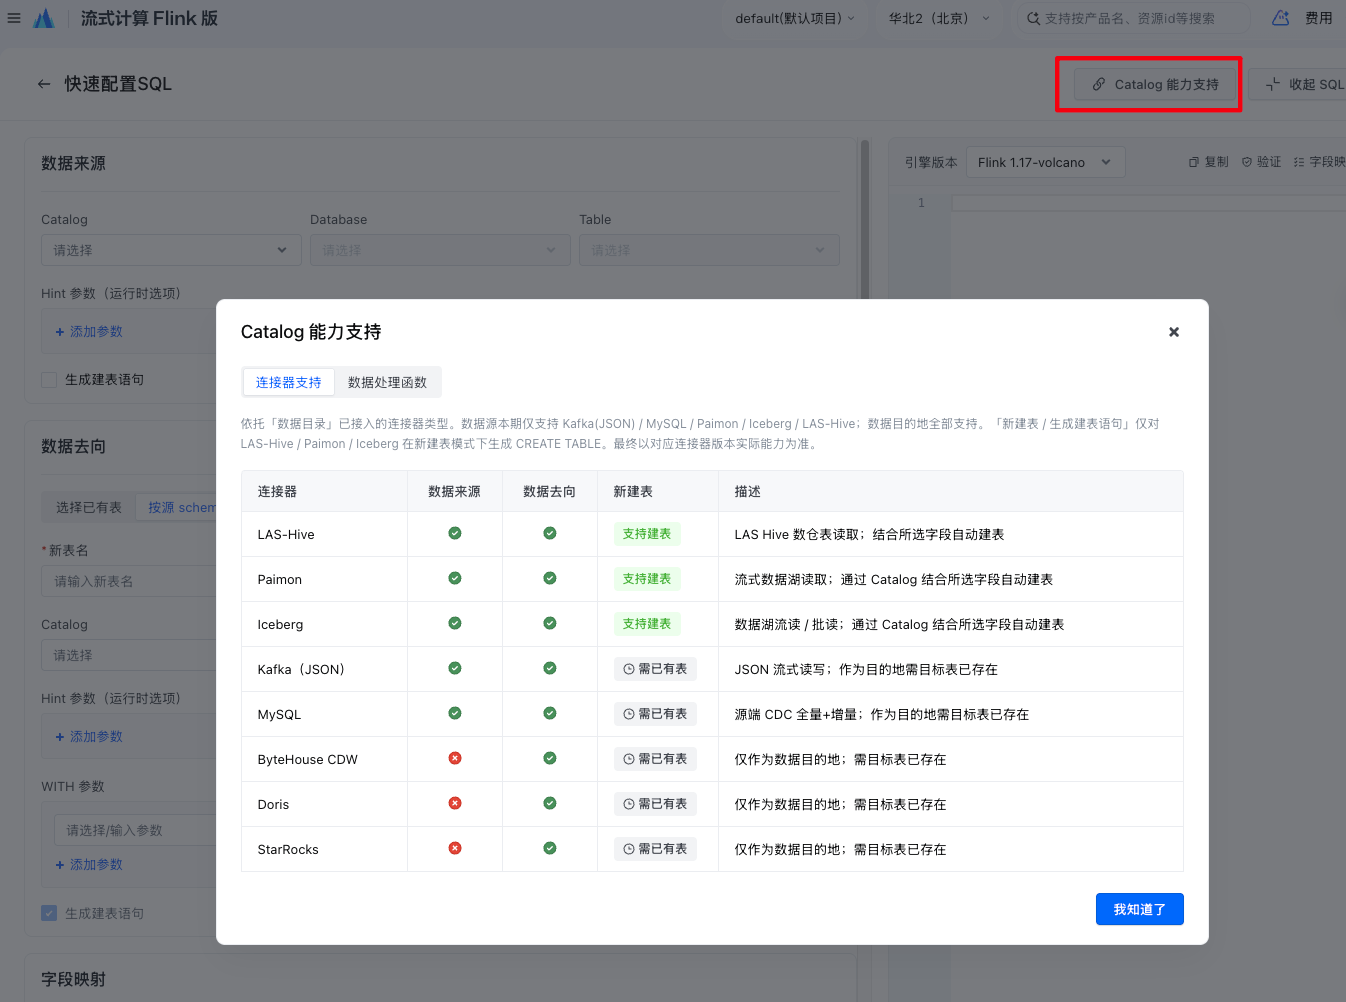This screenshot has width=1346, height=1002.
Task: Expand the 华北2（北京）region selector
Action: tap(939, 18)
